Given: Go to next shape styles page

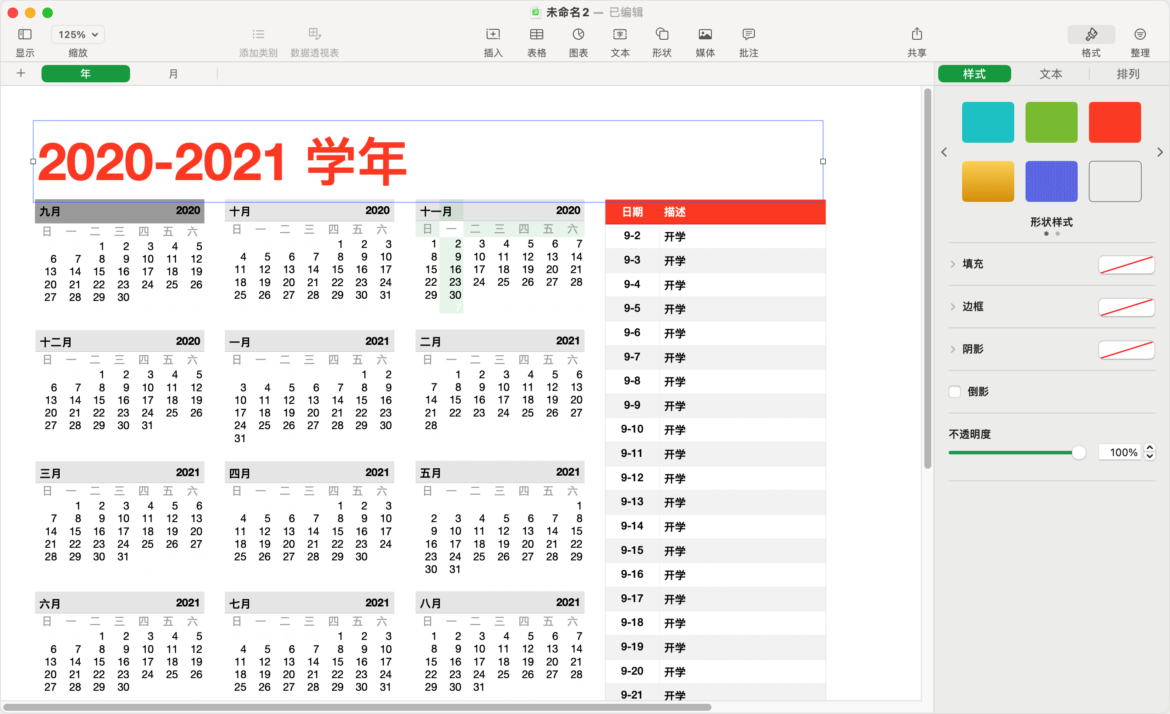Looking at the screenshot, I should point(1160,152).
